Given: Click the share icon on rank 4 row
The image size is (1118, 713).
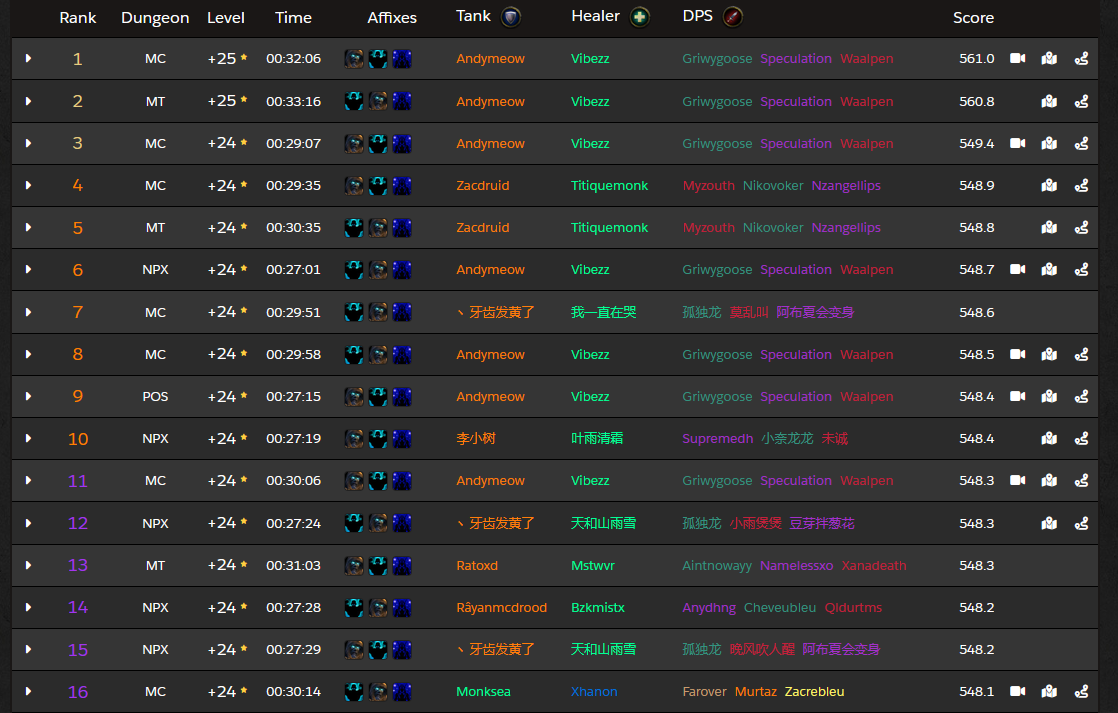Looking at the screenshot, I should [x=1082, y=185].
